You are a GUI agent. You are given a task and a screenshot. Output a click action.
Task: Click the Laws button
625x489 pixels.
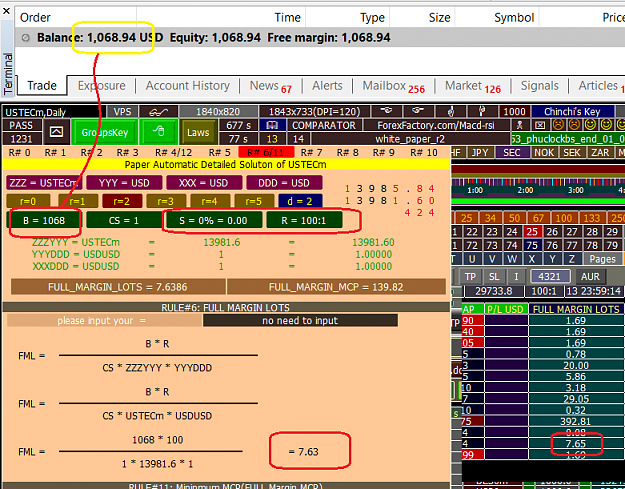(198, 132)
